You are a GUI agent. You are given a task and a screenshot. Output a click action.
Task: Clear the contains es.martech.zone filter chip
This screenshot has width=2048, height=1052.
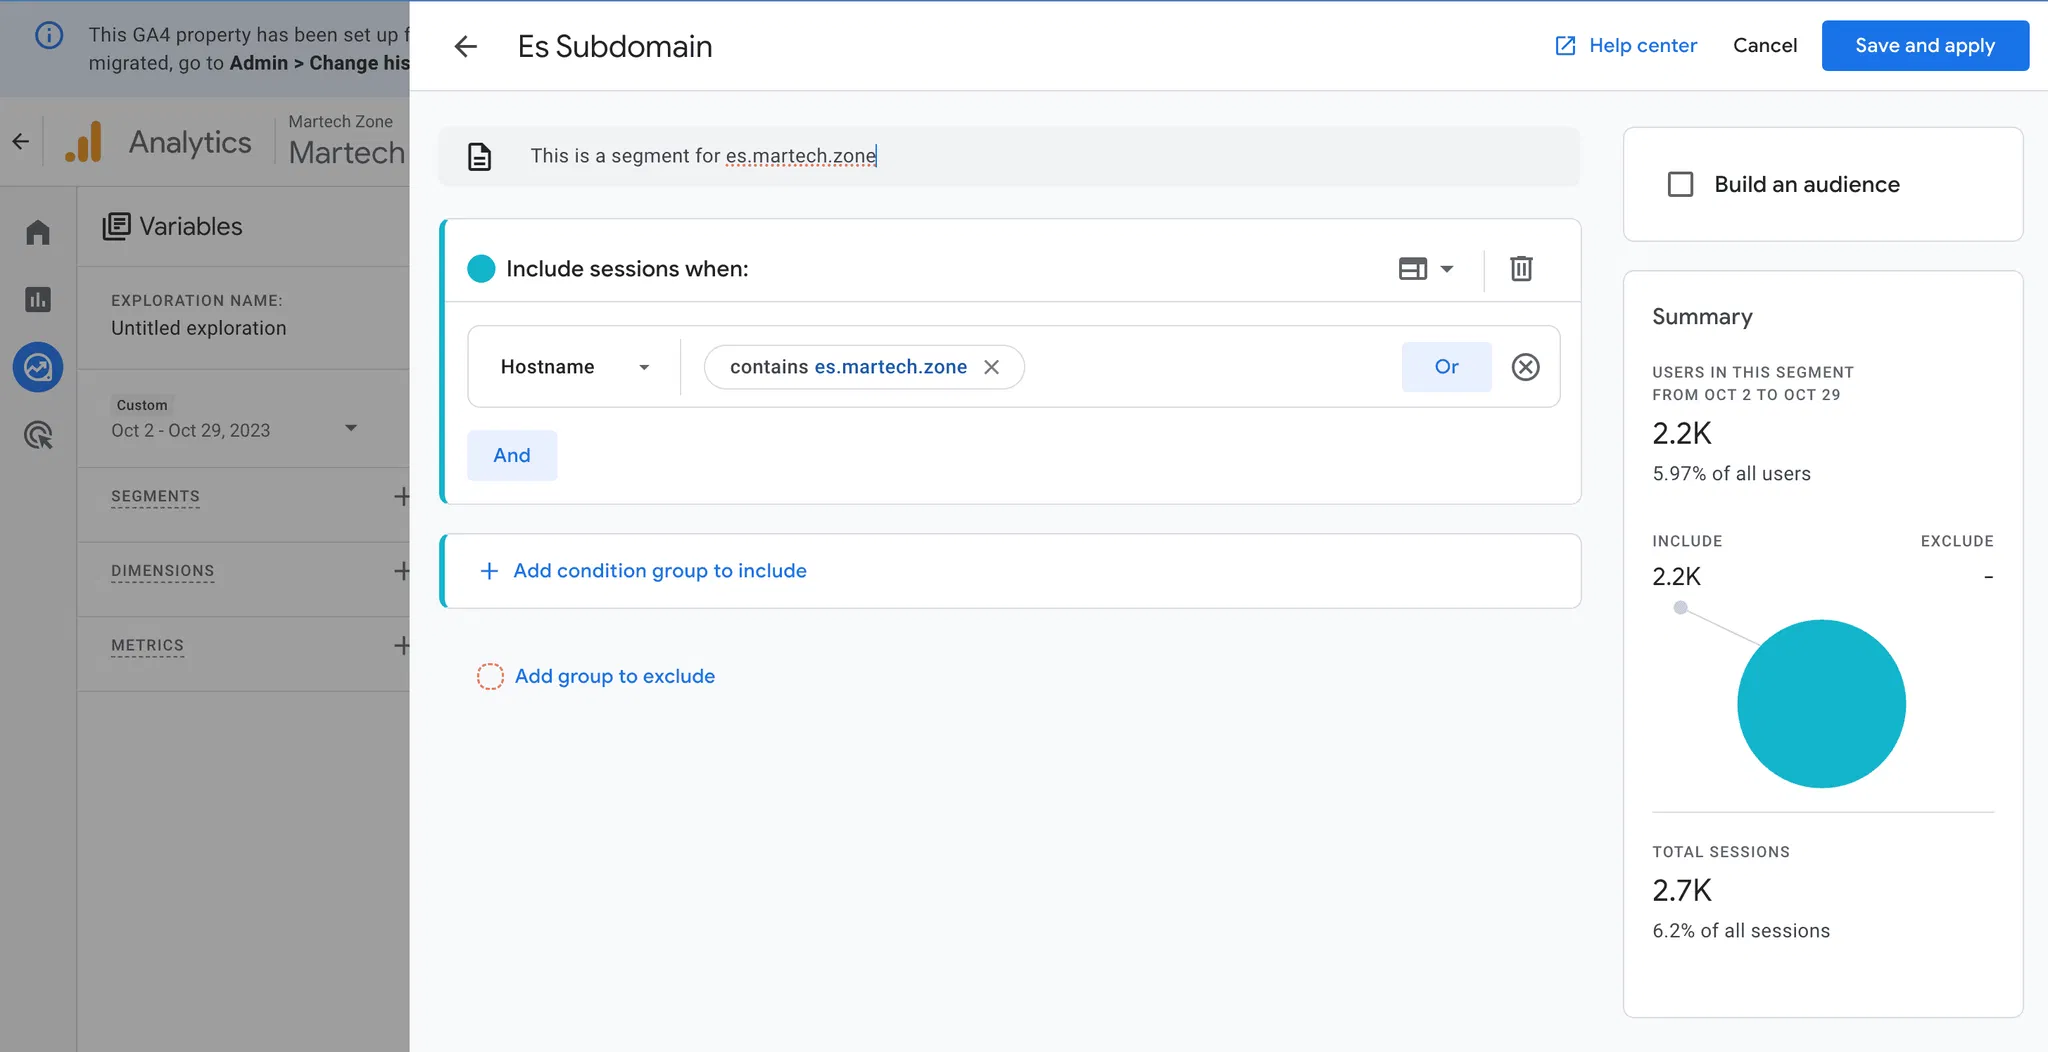[x=991, y=367]
